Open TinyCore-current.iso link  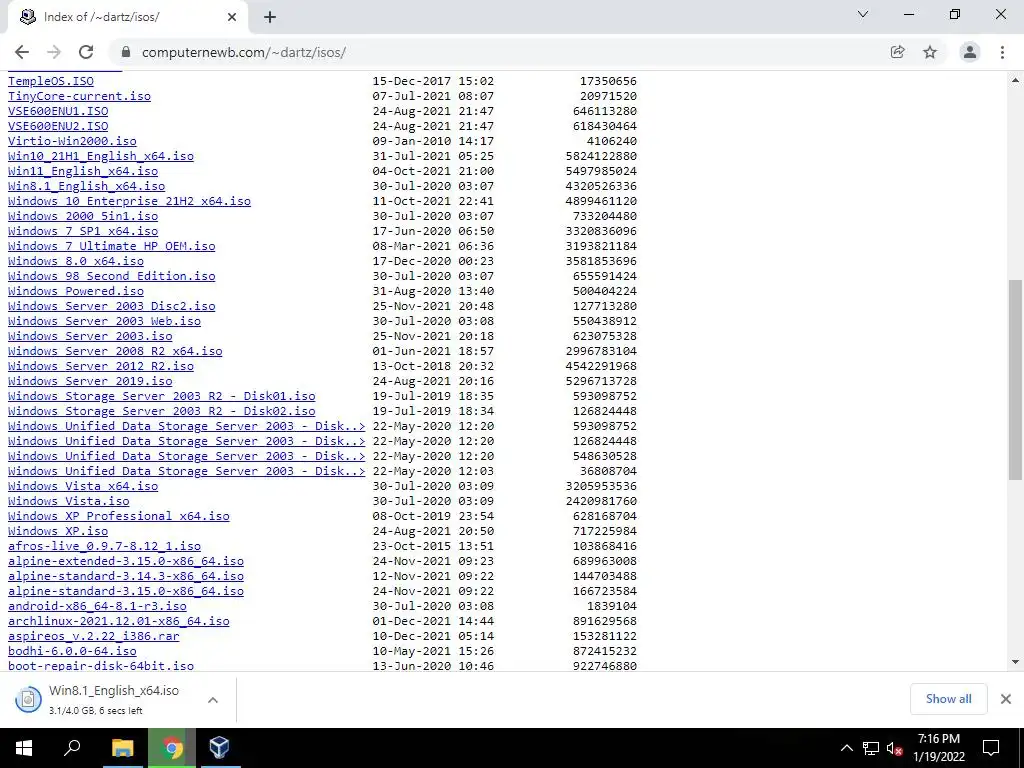pyautogui.click(x=79, y=96)
